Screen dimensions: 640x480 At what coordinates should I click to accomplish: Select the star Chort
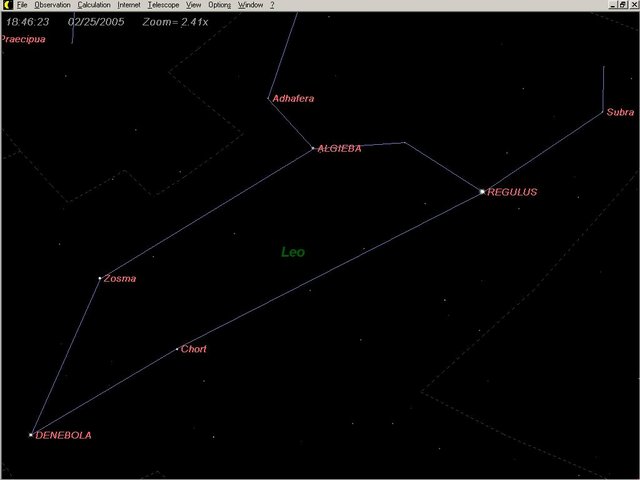[x=177, y=349]
